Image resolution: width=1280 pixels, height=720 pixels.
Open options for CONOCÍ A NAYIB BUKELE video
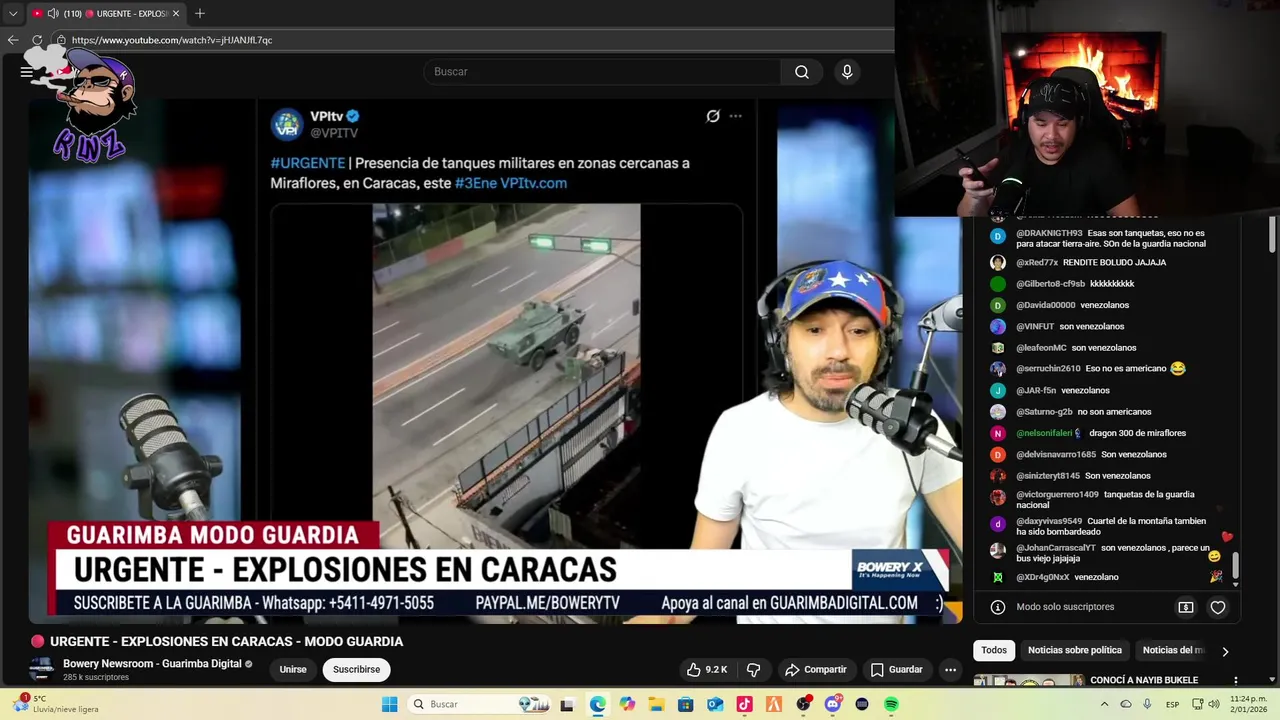(1235, 681)
